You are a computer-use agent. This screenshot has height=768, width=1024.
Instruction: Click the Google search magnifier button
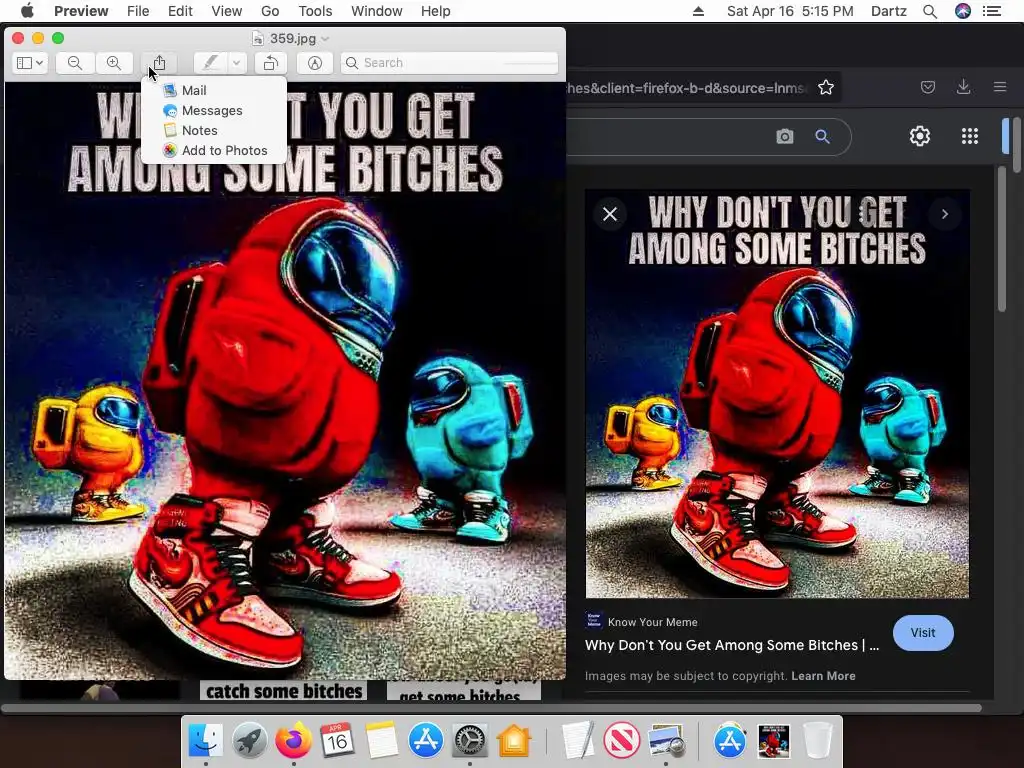(822, 136)
